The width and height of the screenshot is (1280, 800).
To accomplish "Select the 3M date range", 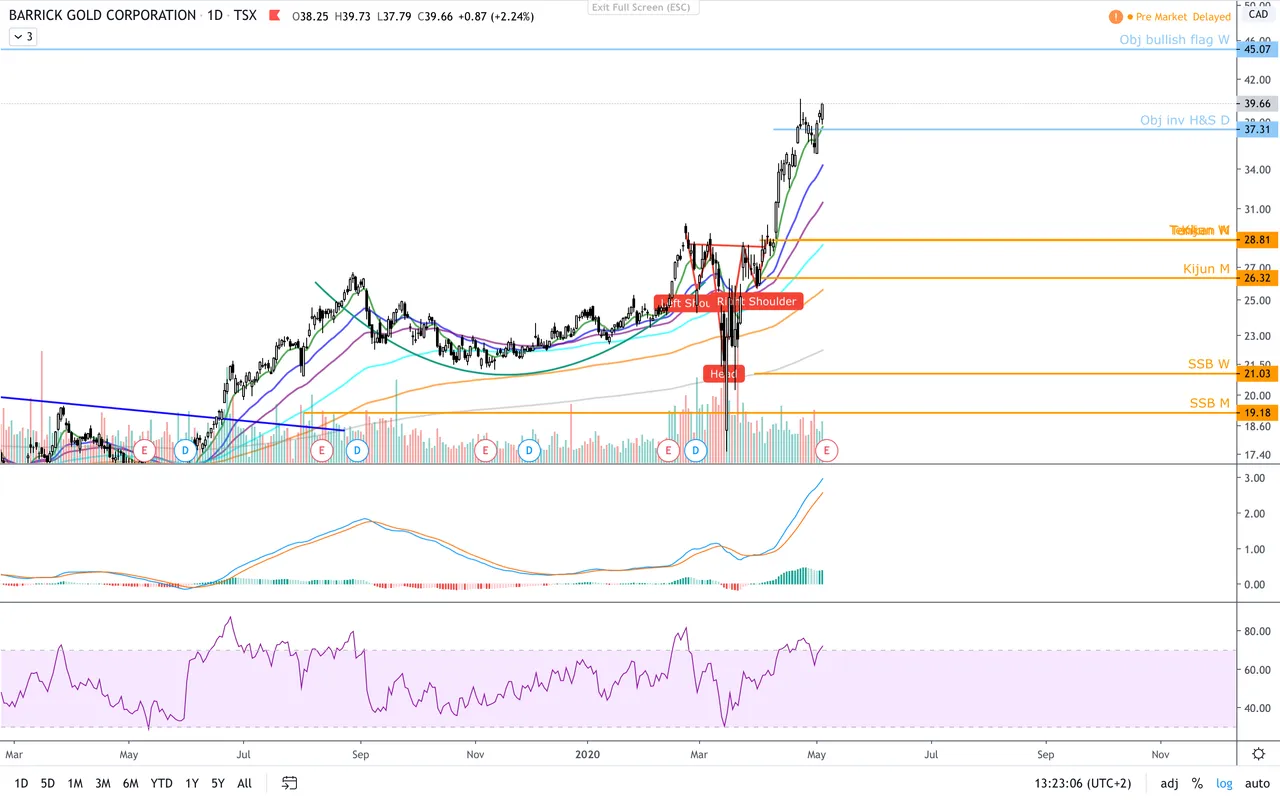I will tap(103, 783).
